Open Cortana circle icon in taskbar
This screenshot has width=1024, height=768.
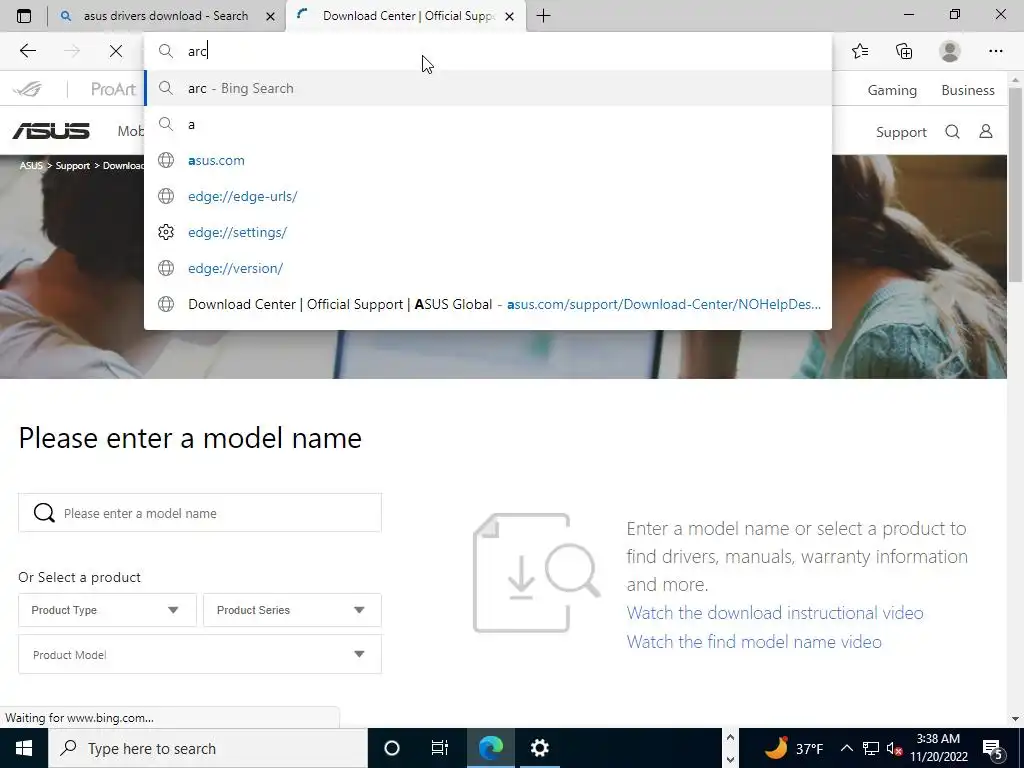pyautogui.click(x=392, y=748)
